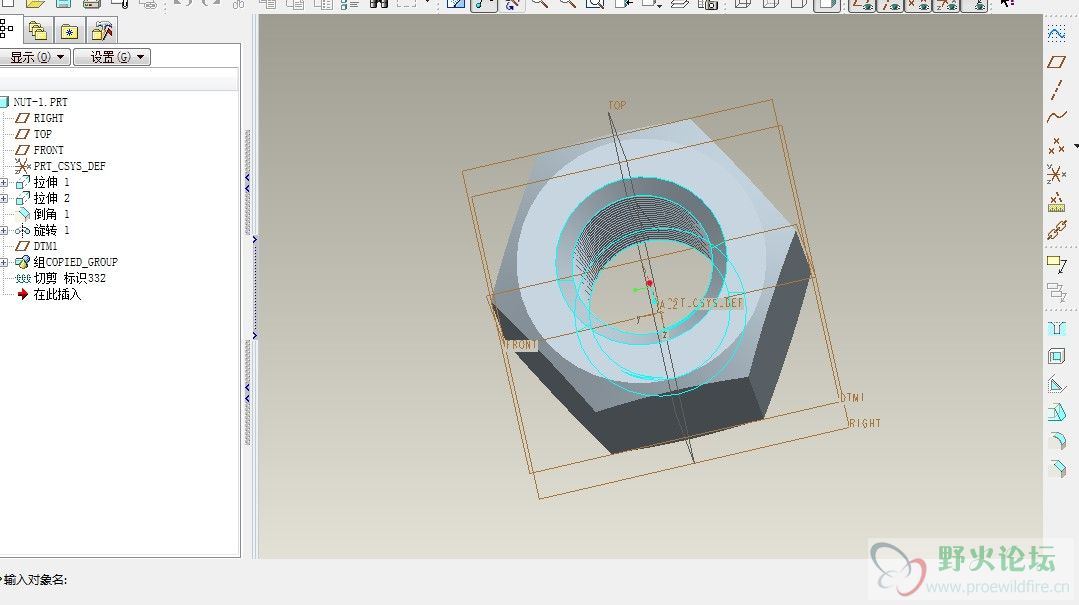Select the analysis feature tool
1079x605 pixels.
(x=1056, y=202)
